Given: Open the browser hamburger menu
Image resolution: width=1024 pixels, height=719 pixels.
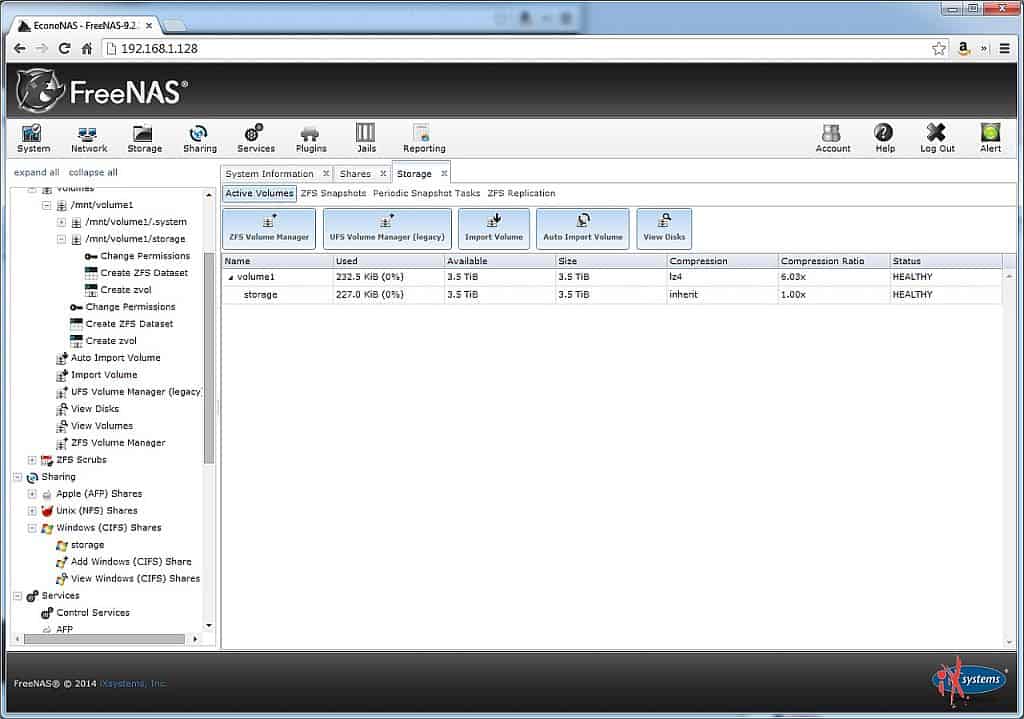Looking at the screenshot, I should pyautogui.click(x=1004, y=48).
